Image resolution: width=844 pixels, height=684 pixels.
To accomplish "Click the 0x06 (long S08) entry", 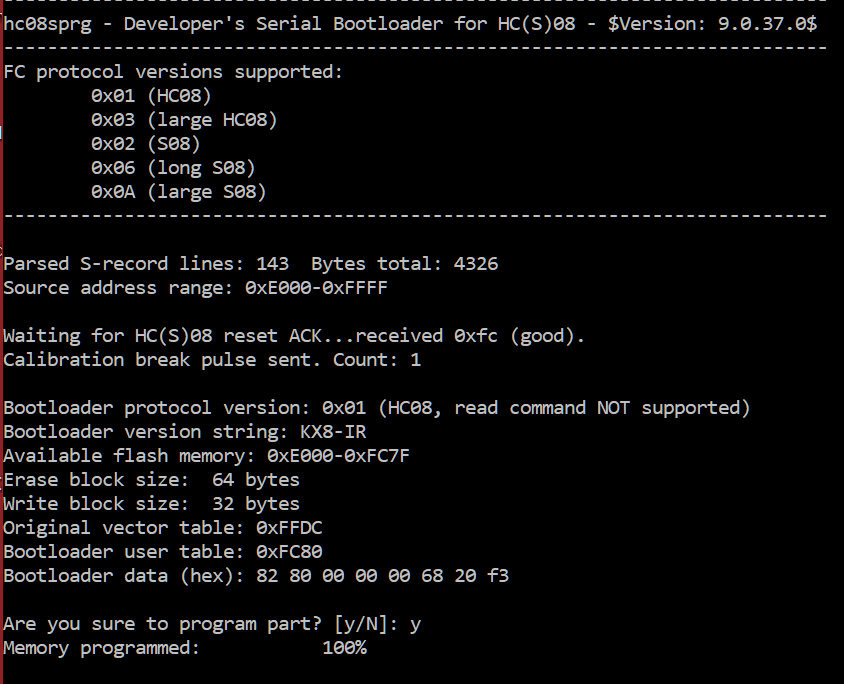I will click(173, 168).
